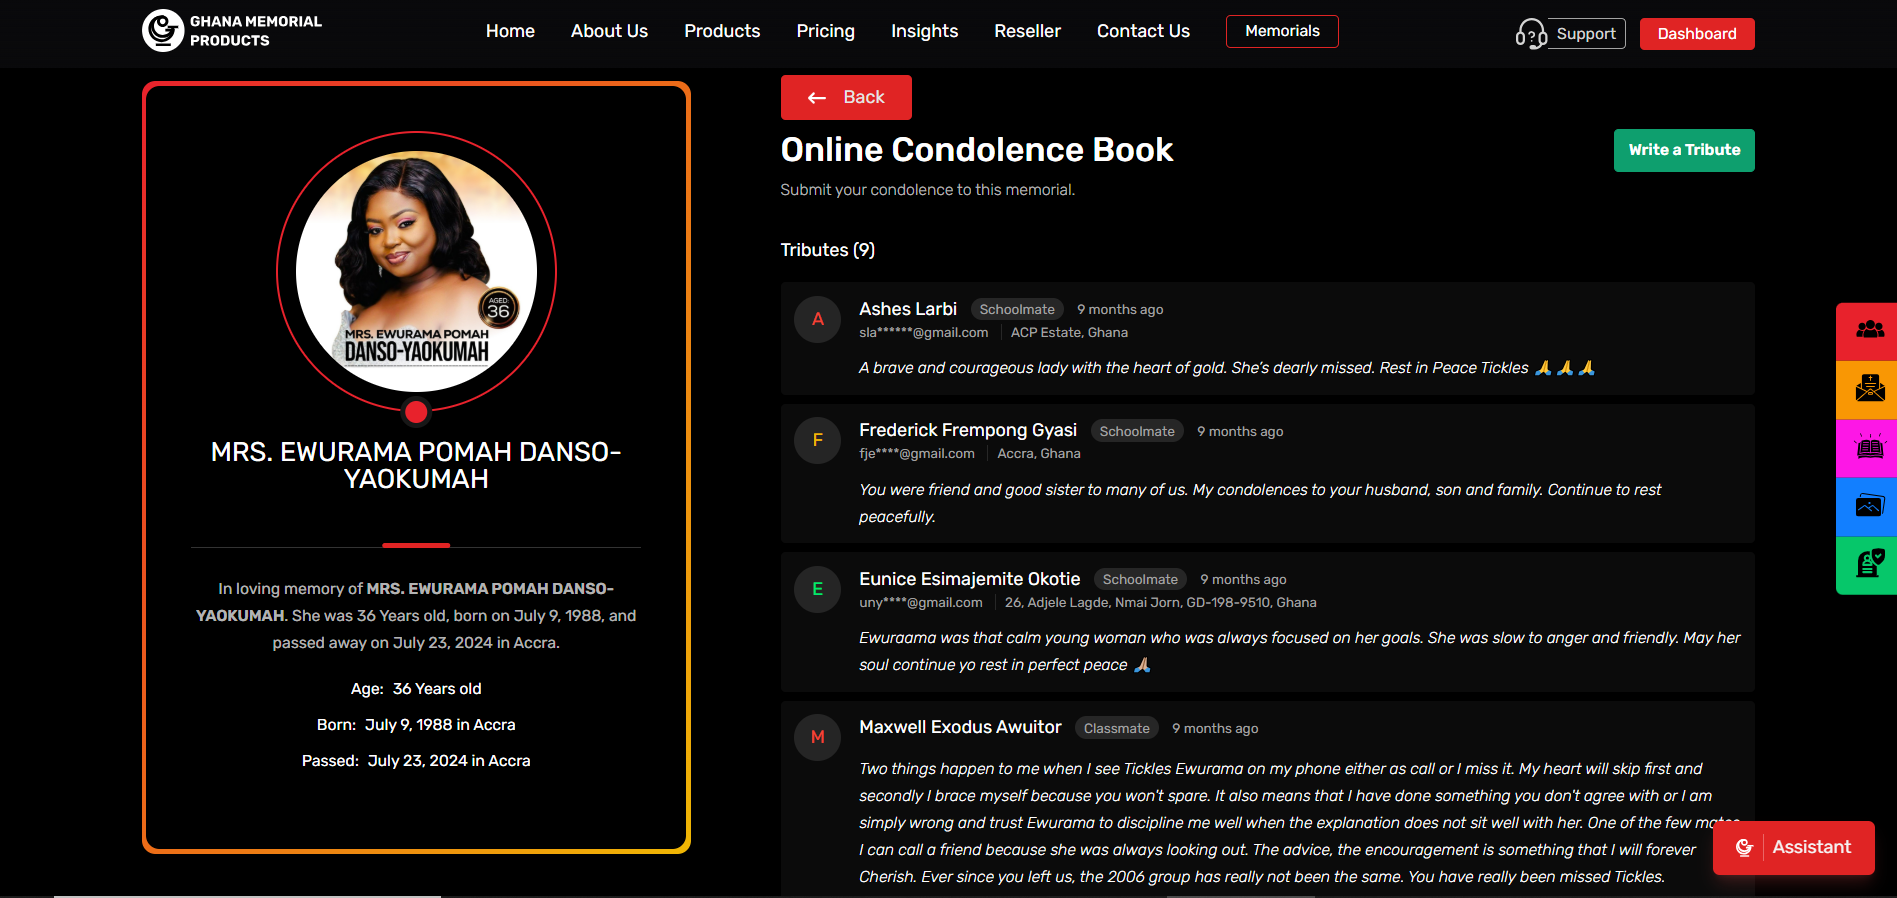Screen dimensions: 1897x898
Task: Click Eunice Esimajemite Okotie's avatar E
Action: [817, 589]
